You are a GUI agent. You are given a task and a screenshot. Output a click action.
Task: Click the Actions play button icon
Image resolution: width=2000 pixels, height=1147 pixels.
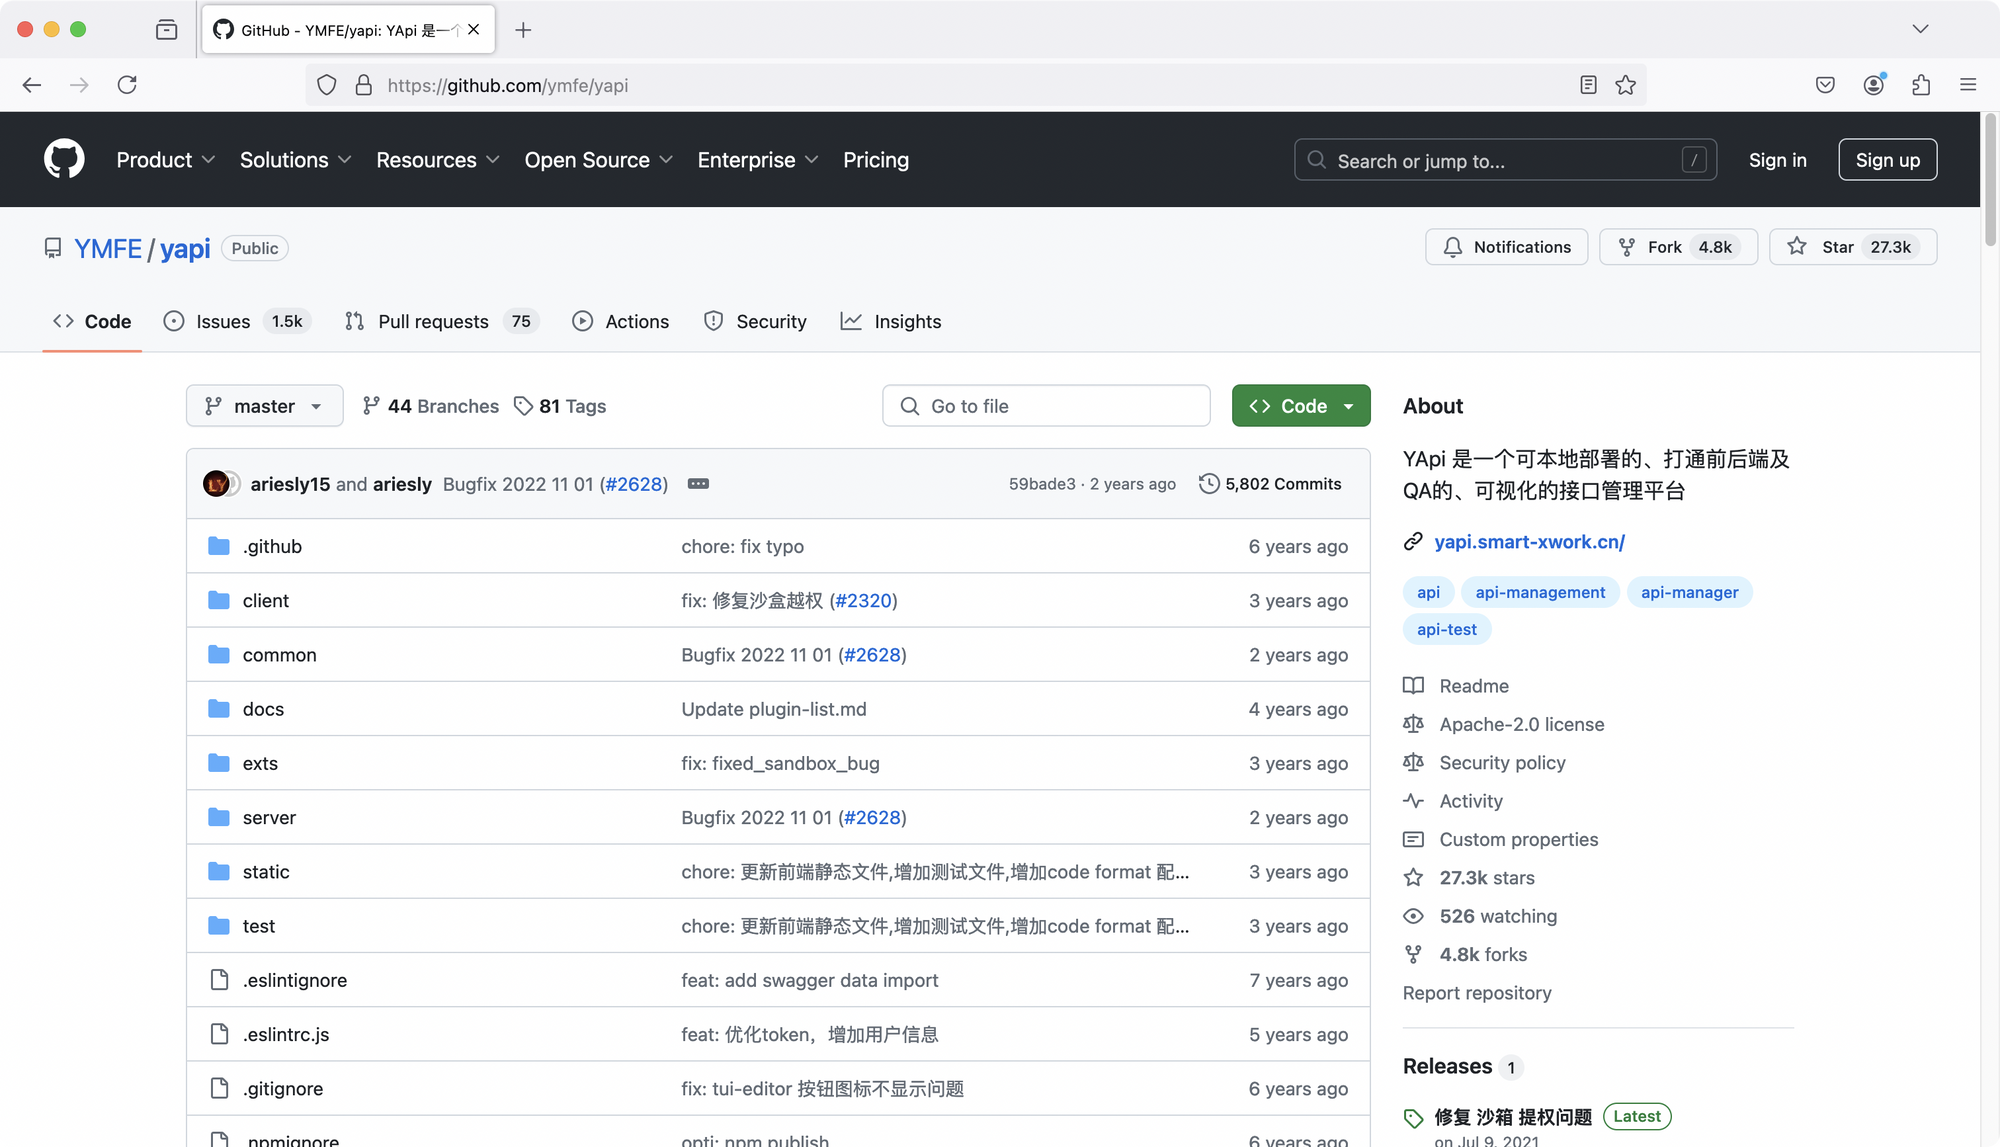click(x=584, y=321)
